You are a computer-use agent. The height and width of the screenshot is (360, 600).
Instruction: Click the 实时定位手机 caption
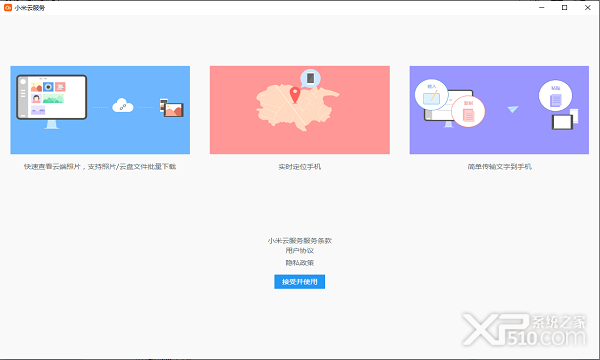300,166
